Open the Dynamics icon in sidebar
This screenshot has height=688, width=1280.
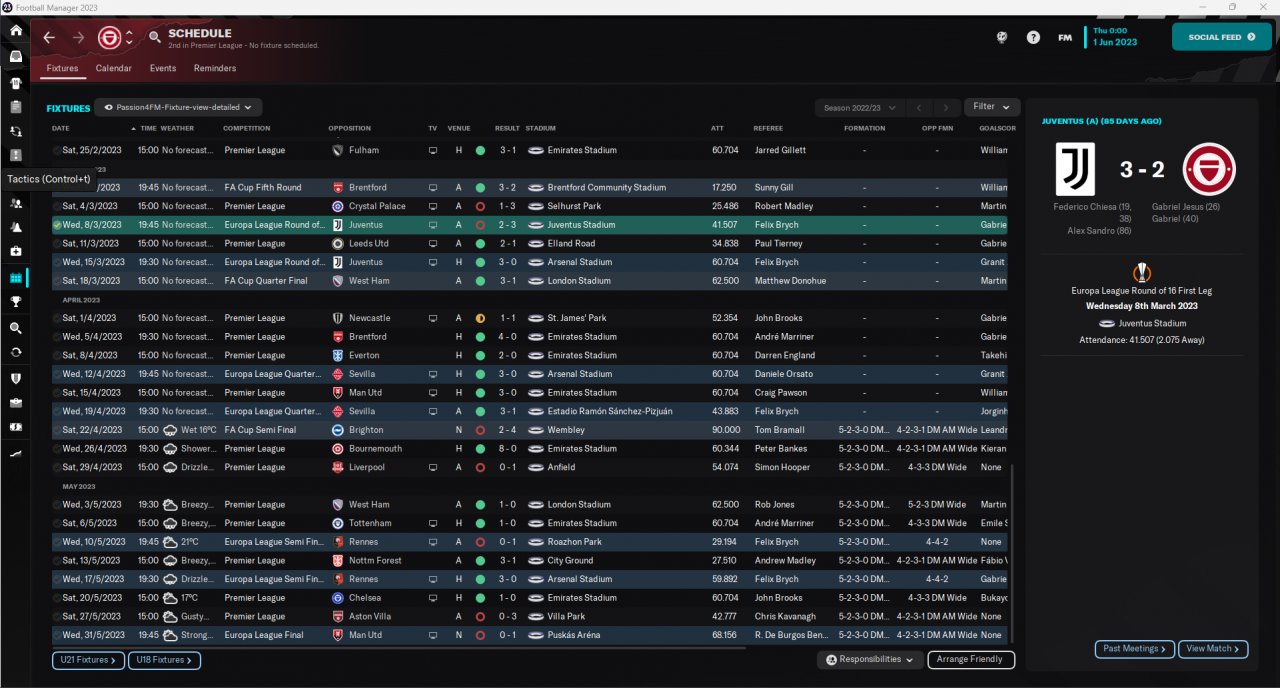pos(16,131)
